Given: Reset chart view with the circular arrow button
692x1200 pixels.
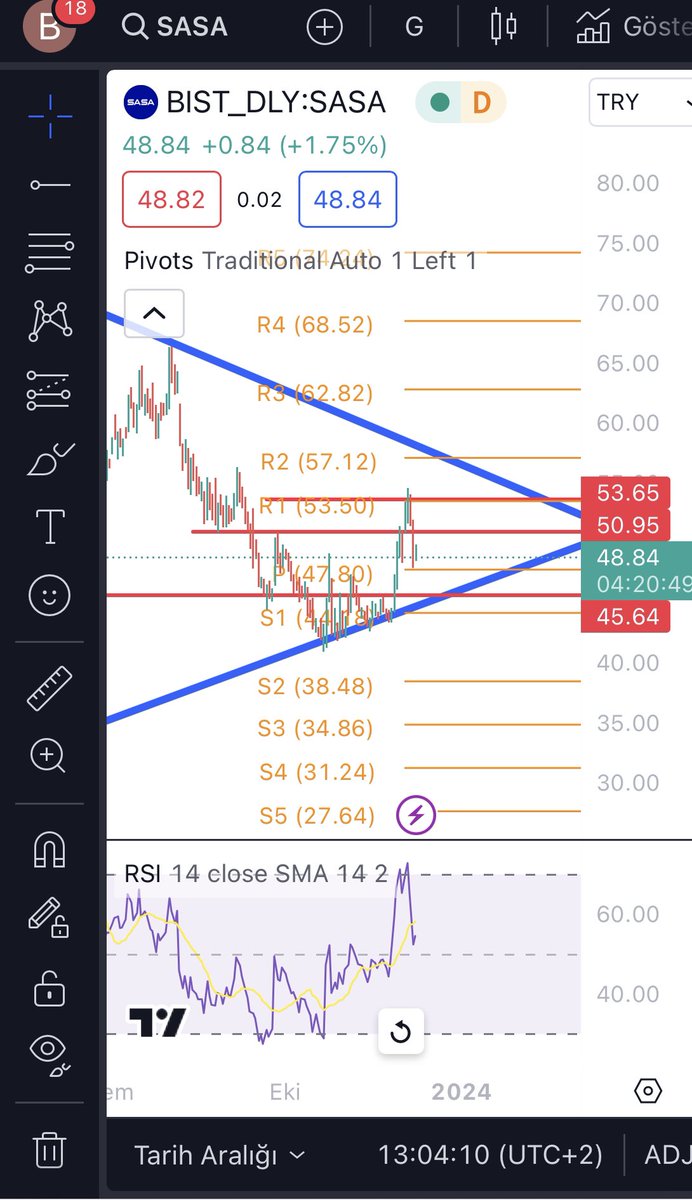Looking at the screenshot, I should [401, 1031].
